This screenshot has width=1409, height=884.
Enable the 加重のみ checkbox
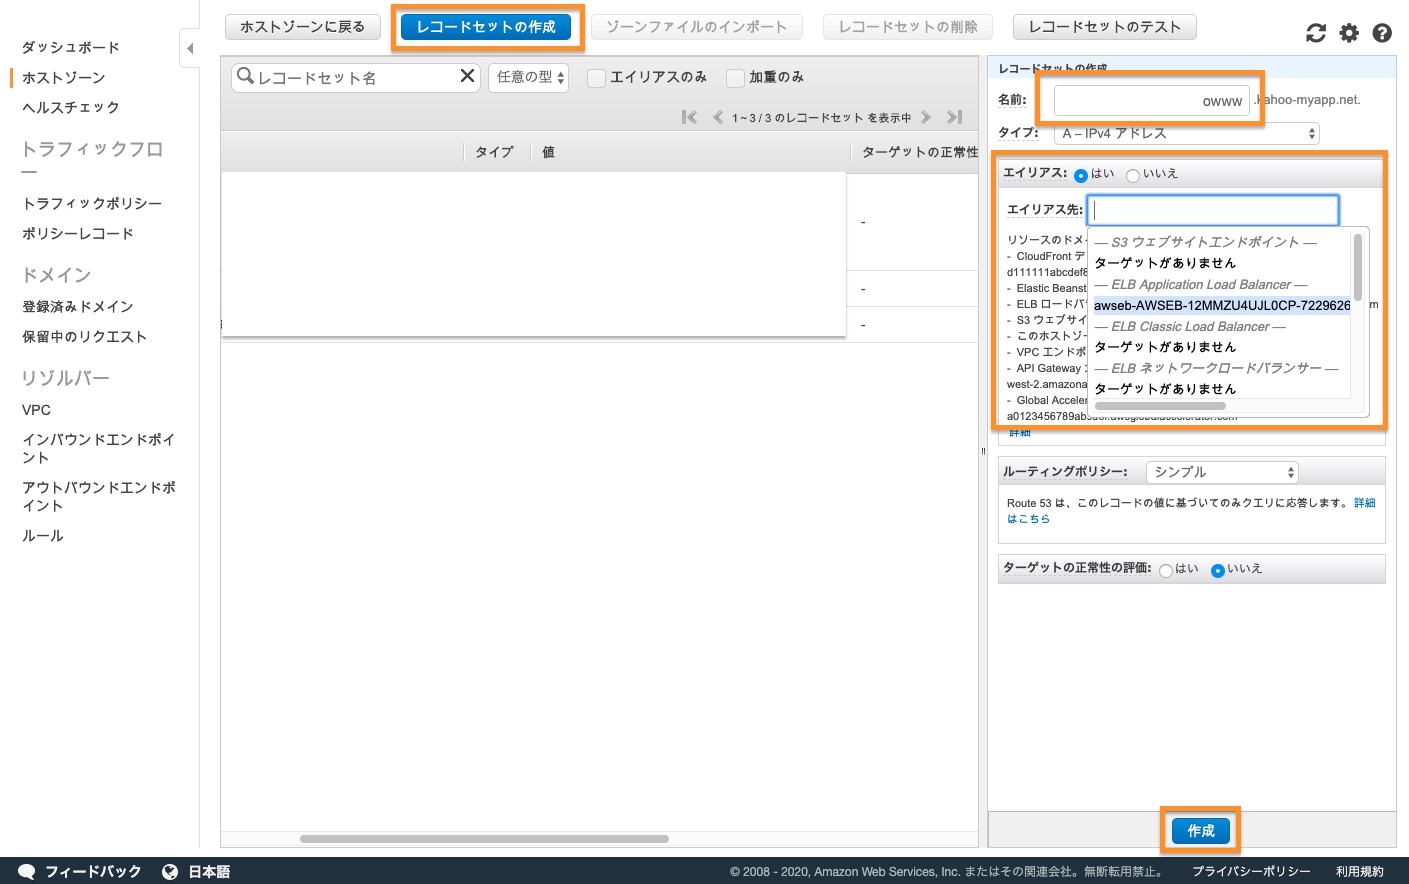click(x=735, y=78)
